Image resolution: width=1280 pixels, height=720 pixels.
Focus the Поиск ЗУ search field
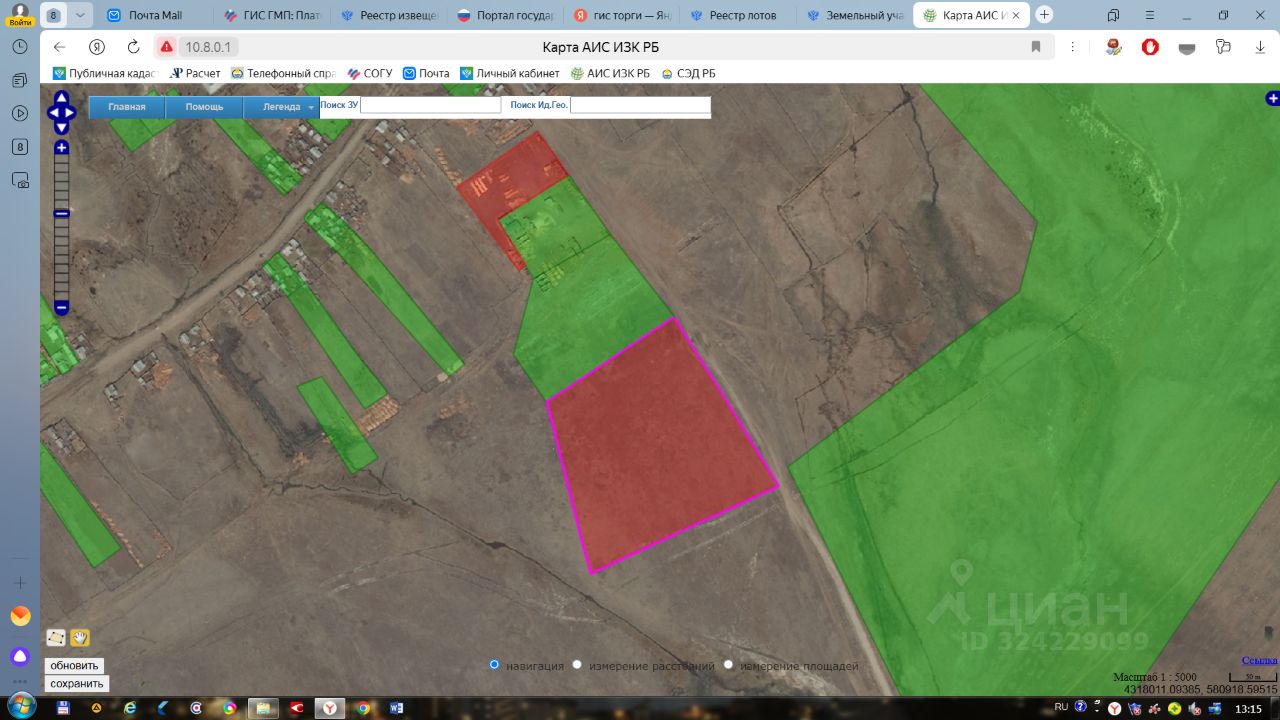[x=430, y=105]
